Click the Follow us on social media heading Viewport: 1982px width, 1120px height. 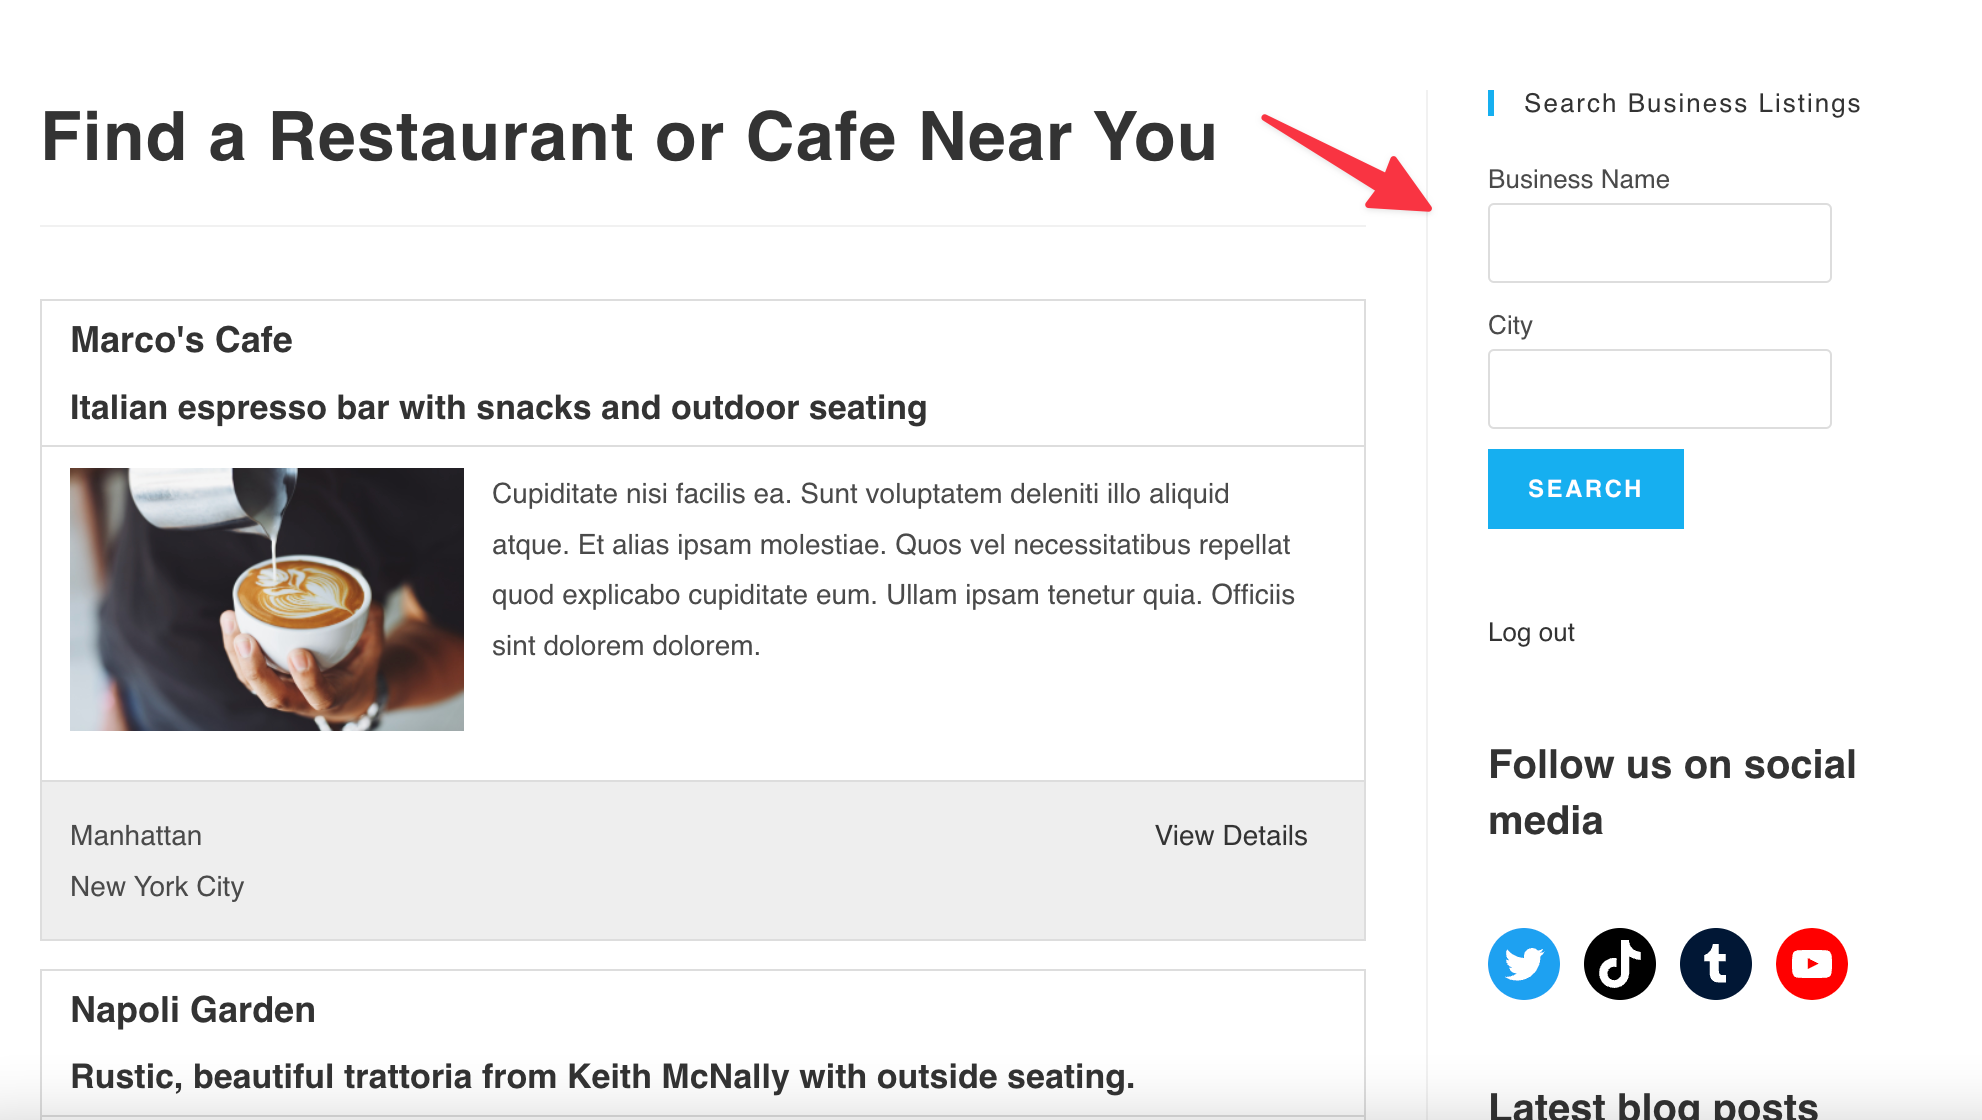click(1672, 792)
